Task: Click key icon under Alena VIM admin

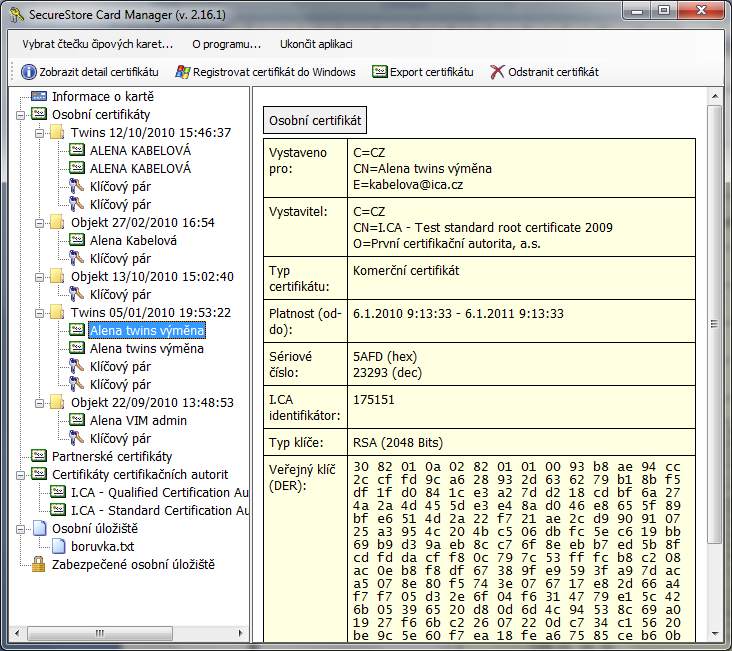Action: [x=77, y=438]
